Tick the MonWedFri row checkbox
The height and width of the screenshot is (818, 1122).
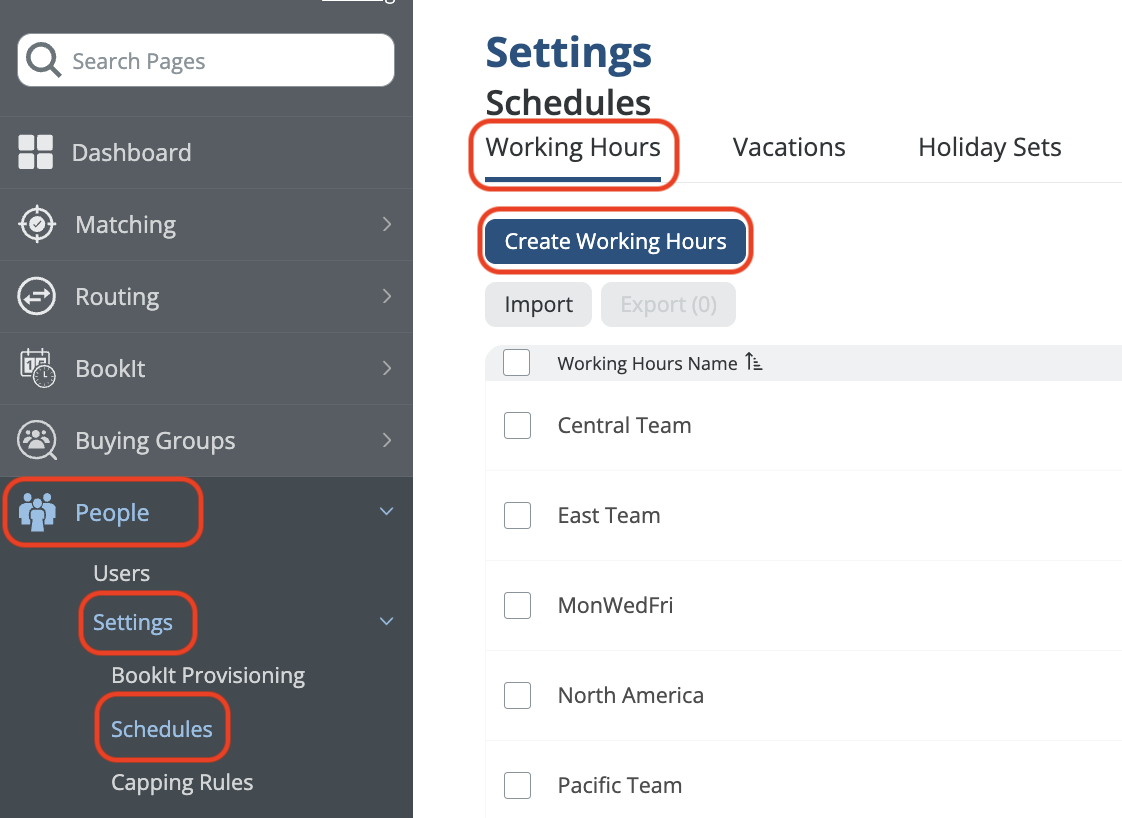pos(517,606)
